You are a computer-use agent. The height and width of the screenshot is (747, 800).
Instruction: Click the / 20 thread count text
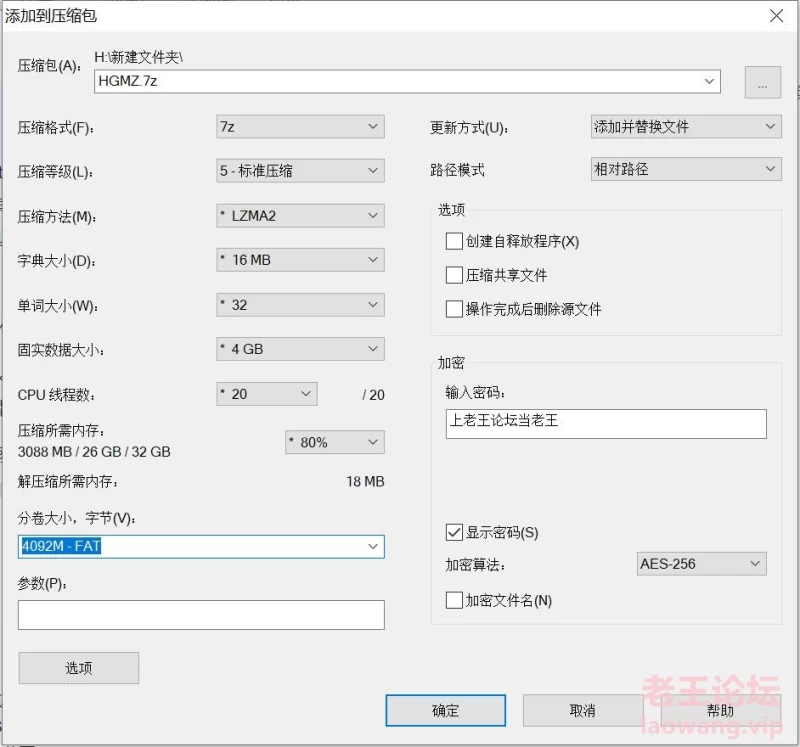pyautogui.click(x=373, y=395)
